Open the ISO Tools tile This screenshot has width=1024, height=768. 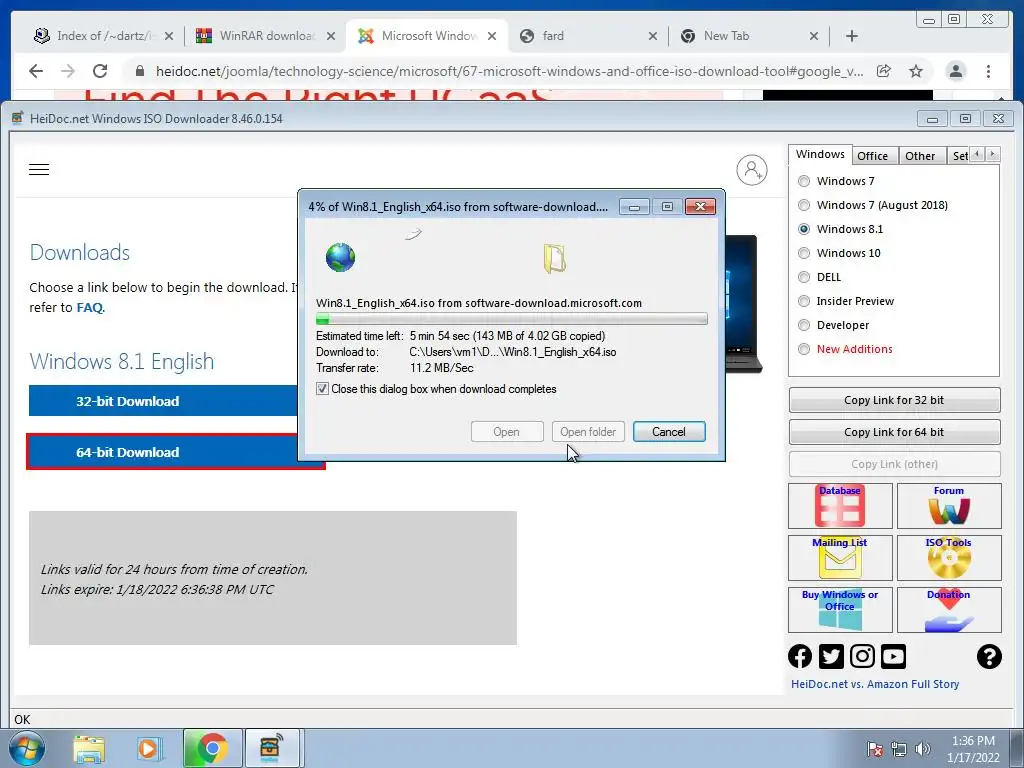(x=949, y=558)
